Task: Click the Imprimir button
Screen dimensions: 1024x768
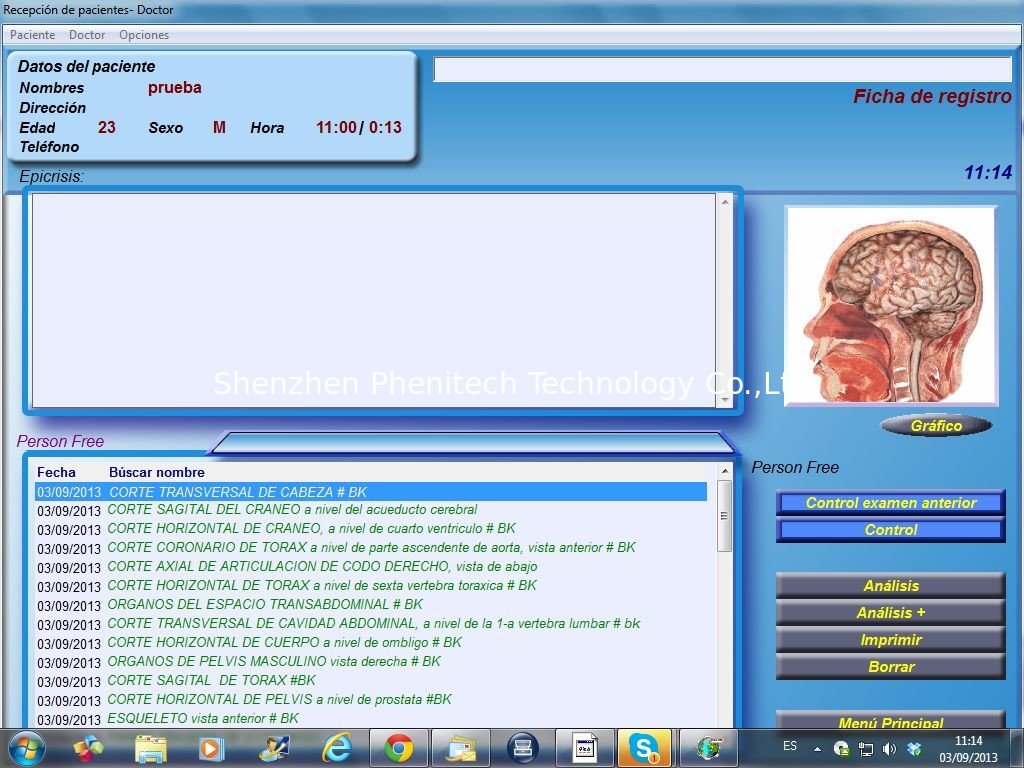Action: pos(891,640)
